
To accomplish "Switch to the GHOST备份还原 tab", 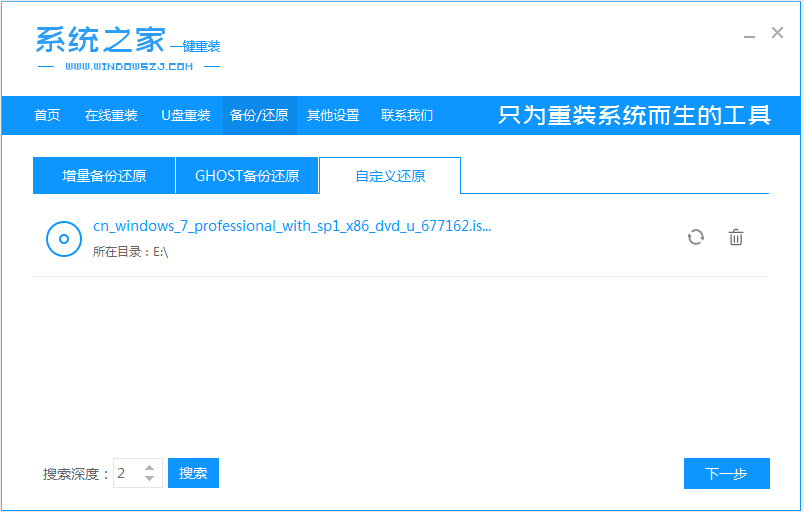I will point(247,176).
